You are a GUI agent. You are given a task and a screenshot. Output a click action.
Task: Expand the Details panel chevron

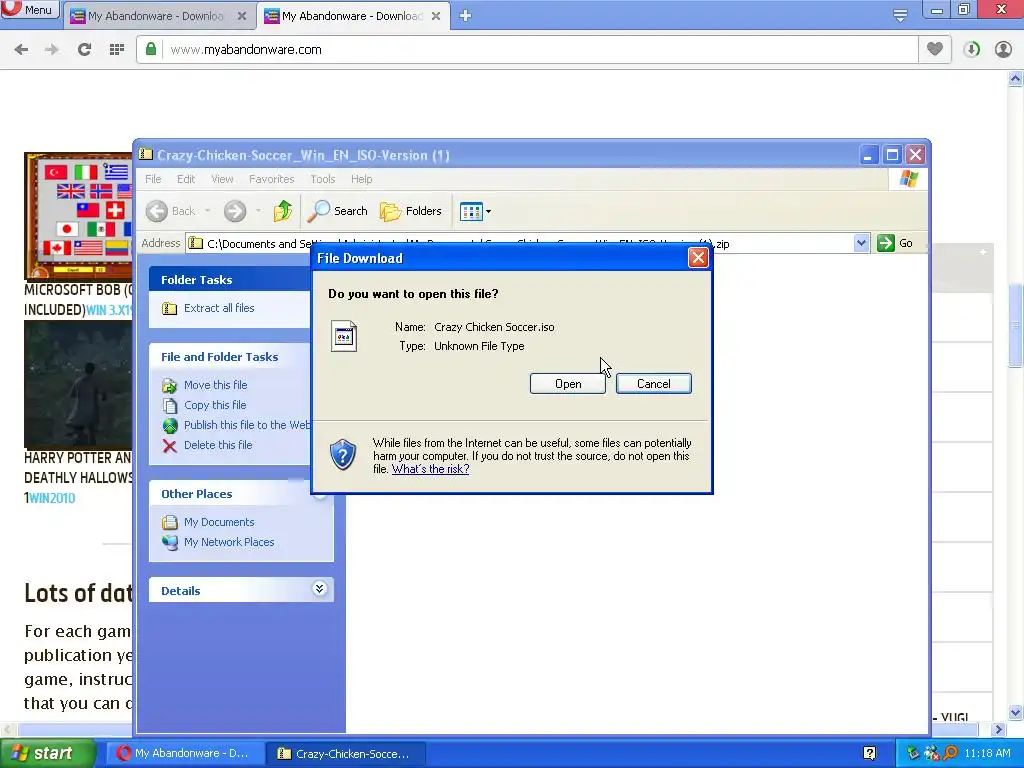319,589
